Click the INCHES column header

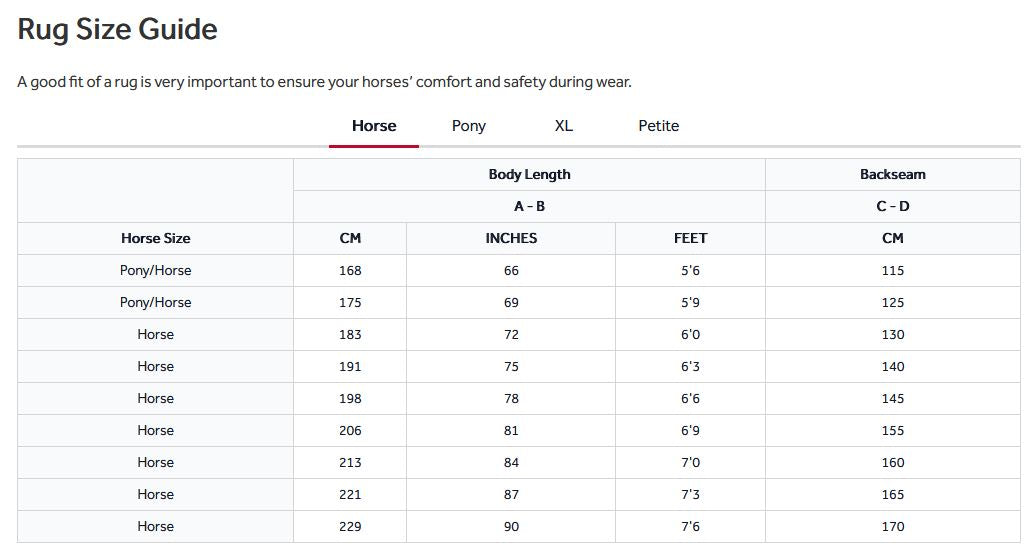[511, 238]
